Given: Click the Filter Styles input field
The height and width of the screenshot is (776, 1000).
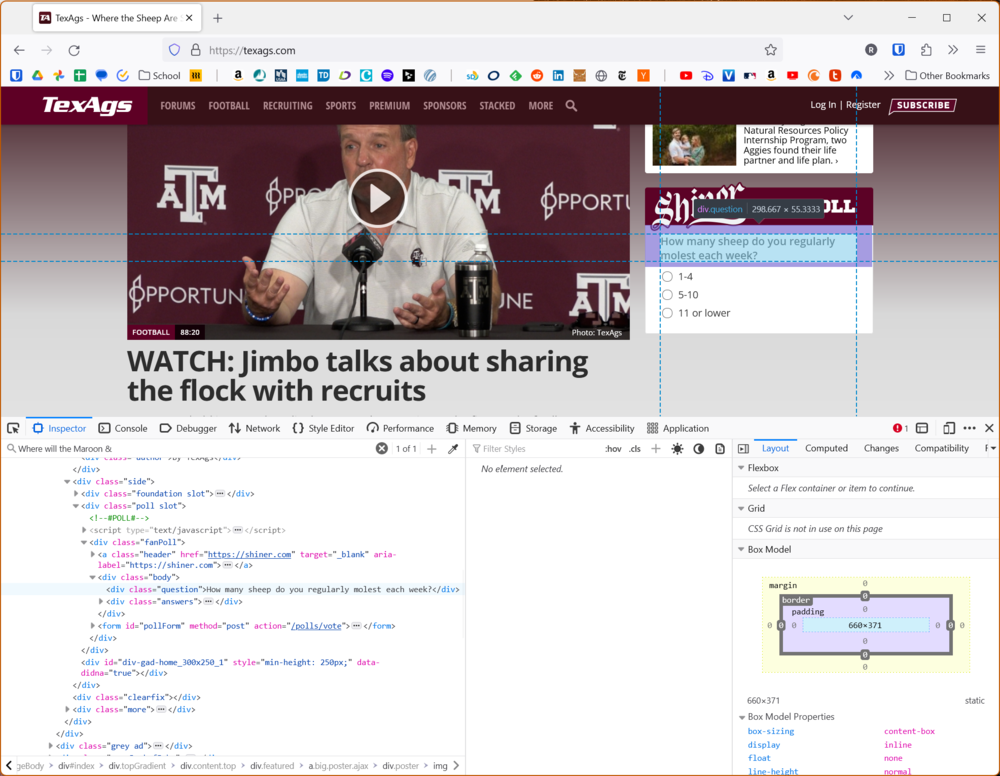Looking at the screenshot, I should (535, 449).
